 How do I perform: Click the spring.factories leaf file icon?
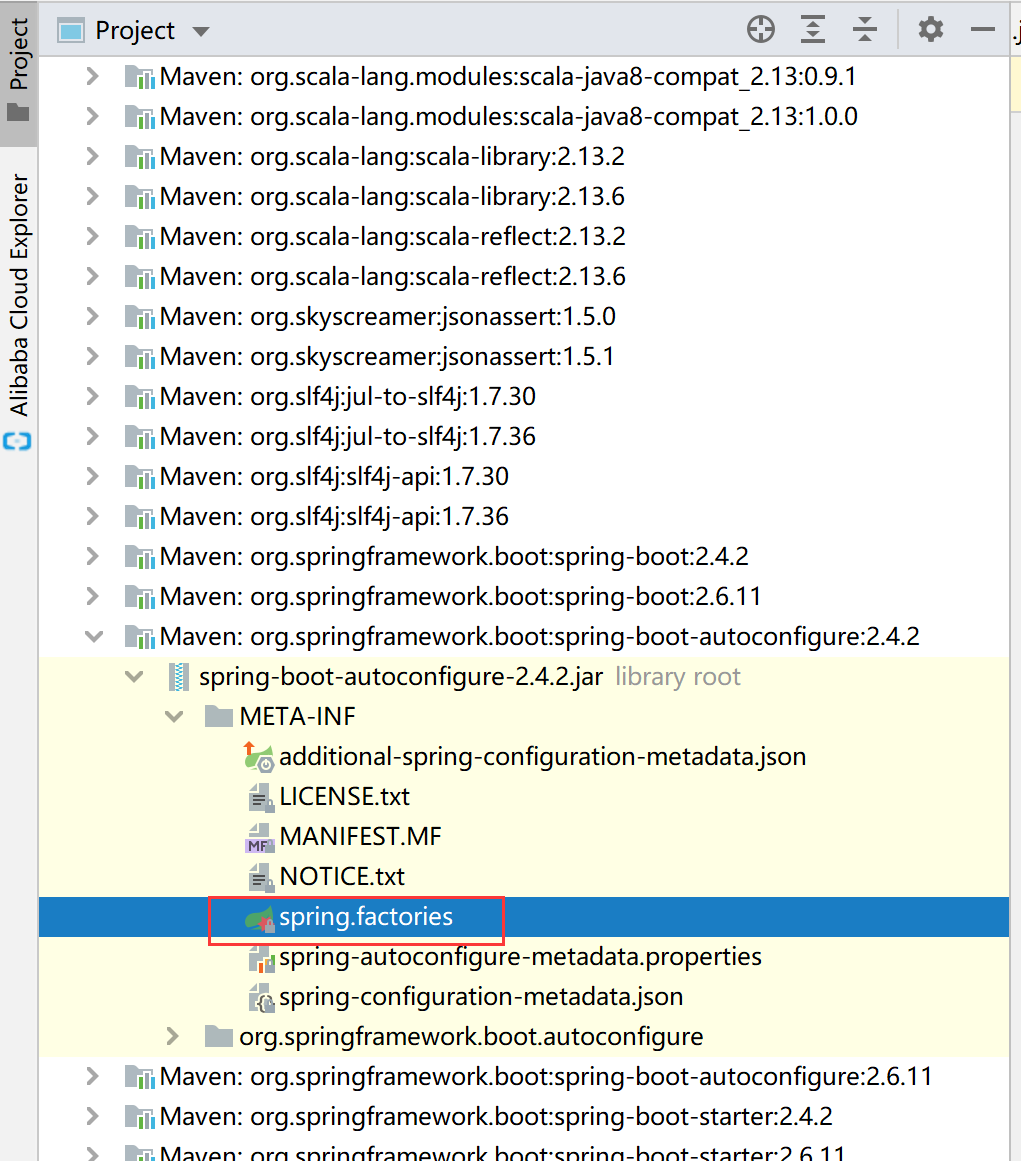click(259, 918)
